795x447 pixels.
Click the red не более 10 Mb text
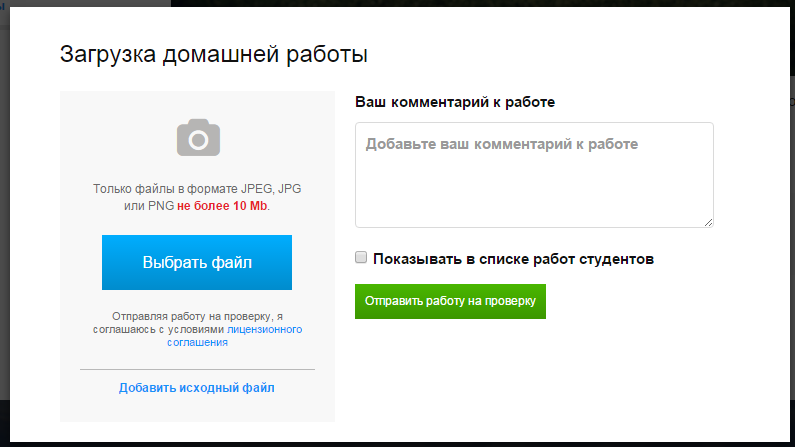pos(222,206)
